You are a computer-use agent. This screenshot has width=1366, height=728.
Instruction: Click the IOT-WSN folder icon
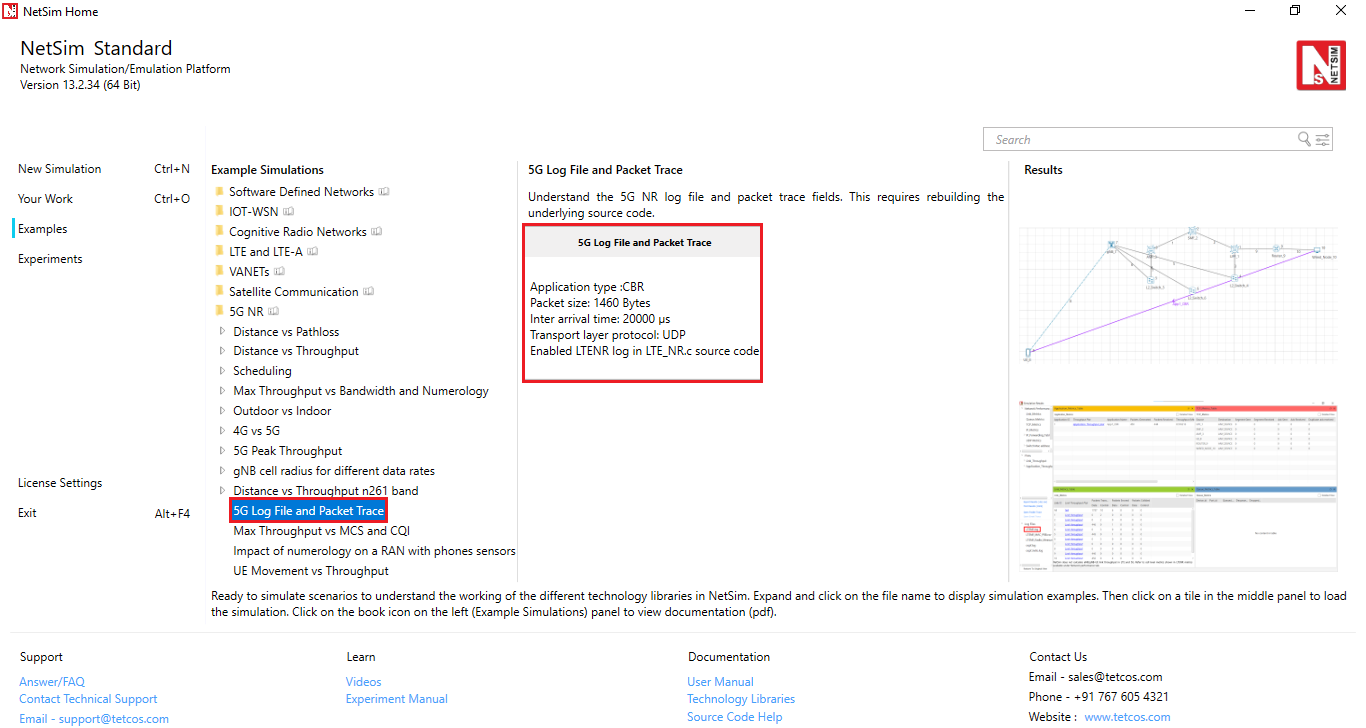pyautogui.click(x=219, y=211)
